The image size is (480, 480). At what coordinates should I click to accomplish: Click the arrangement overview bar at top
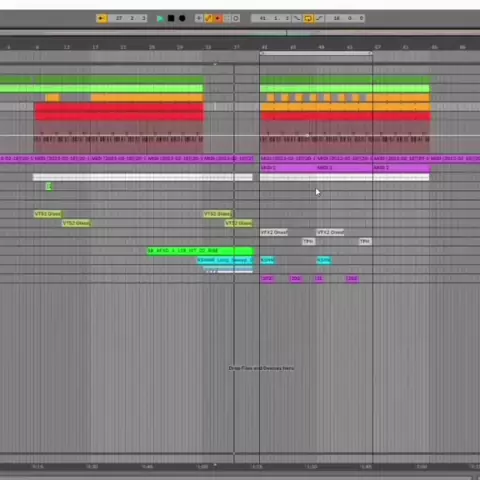240,33
